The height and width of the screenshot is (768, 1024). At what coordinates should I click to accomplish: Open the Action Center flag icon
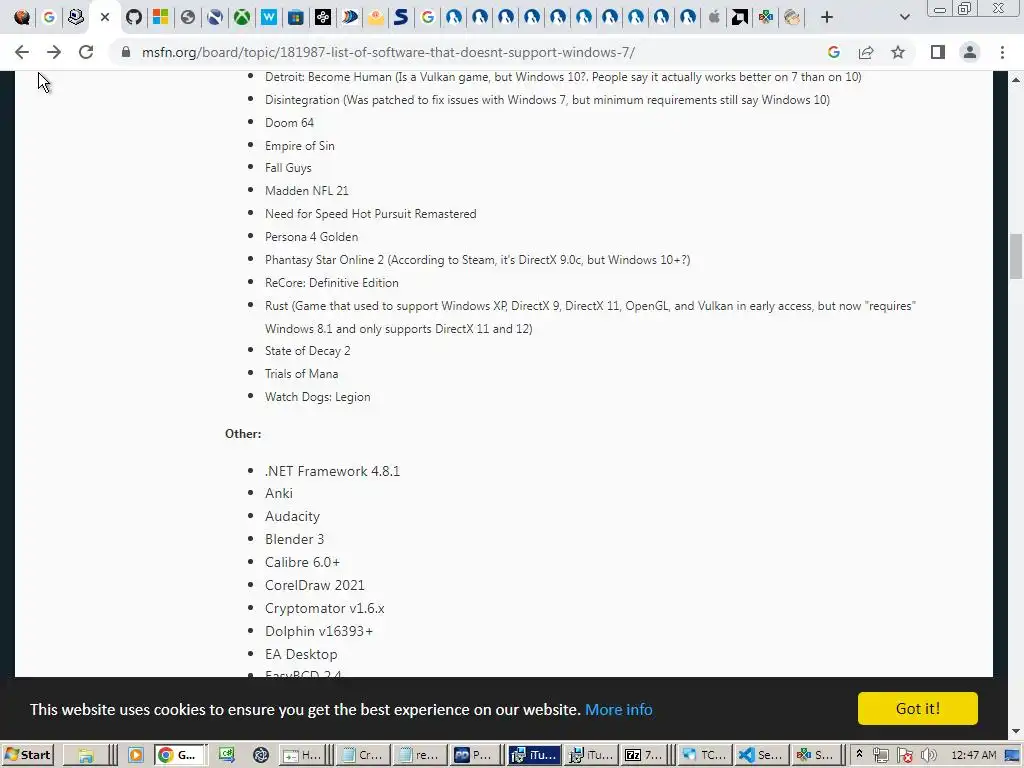click(x=904, y=756)
